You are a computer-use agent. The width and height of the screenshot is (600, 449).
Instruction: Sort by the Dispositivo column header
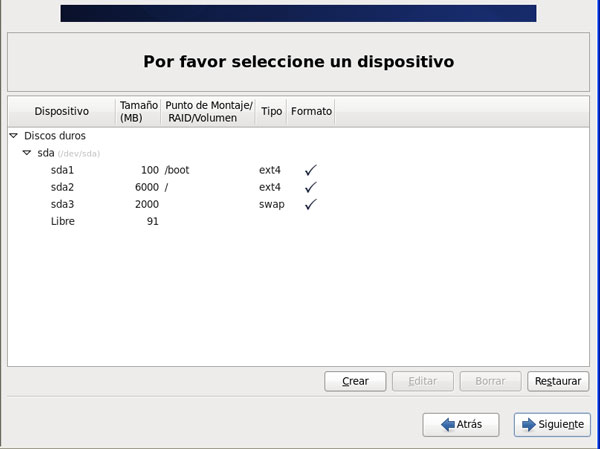[x=61, y=111]
